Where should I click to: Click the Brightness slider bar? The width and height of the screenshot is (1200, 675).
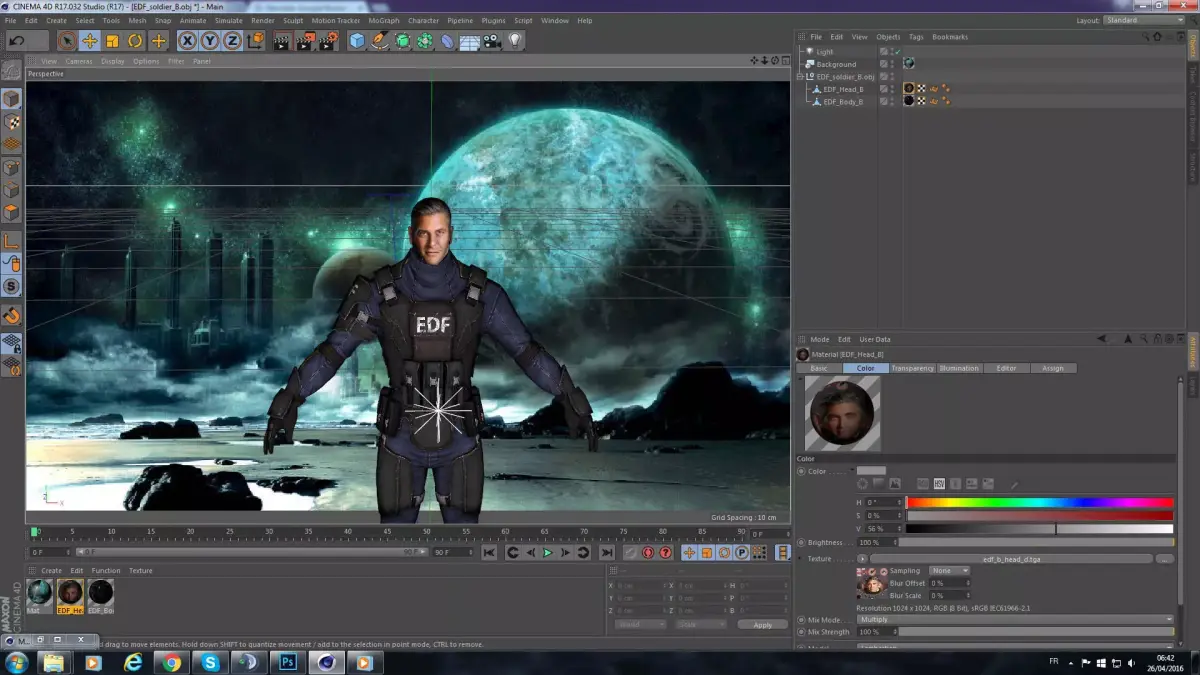[x=1035, y=542]
